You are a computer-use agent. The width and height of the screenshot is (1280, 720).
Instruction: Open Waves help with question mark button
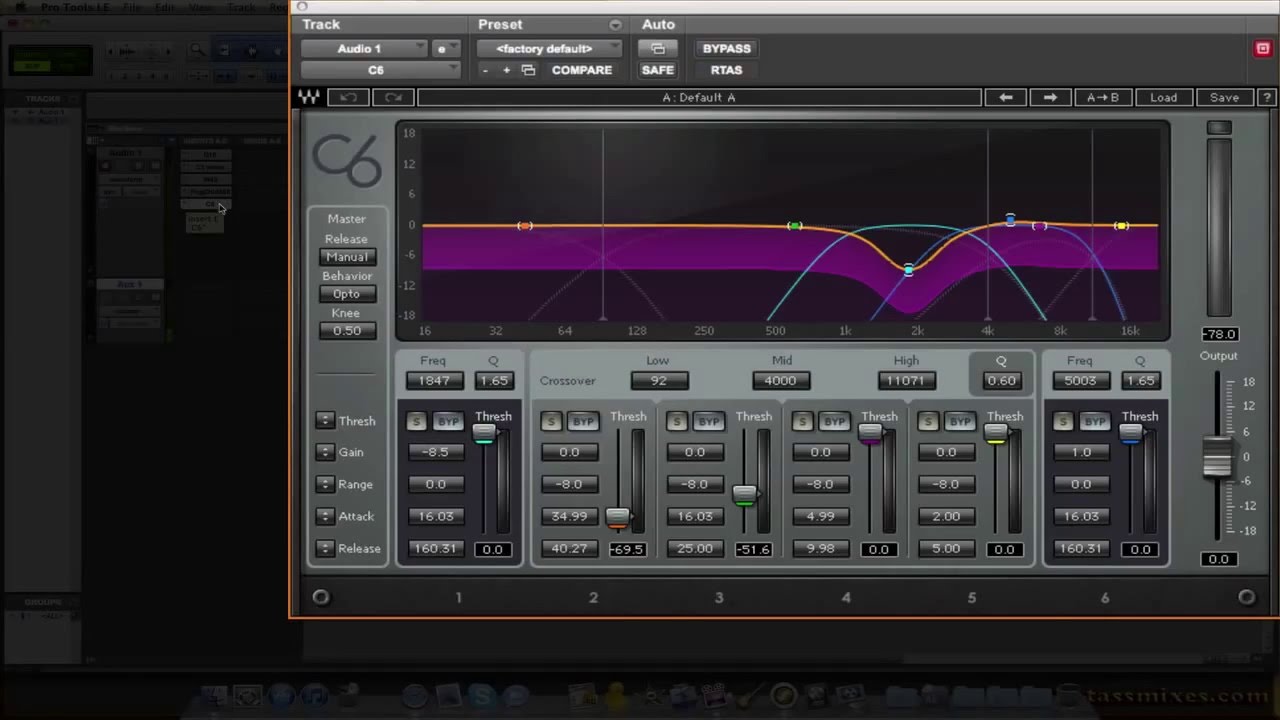(1267, 97)
